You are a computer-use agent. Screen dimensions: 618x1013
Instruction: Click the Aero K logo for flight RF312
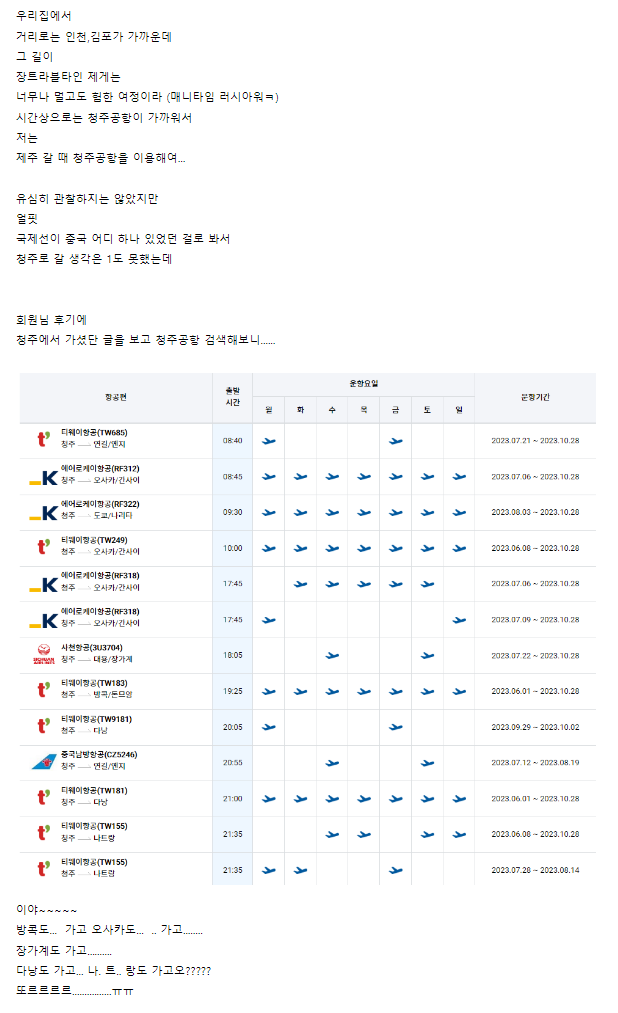point(43,477)
